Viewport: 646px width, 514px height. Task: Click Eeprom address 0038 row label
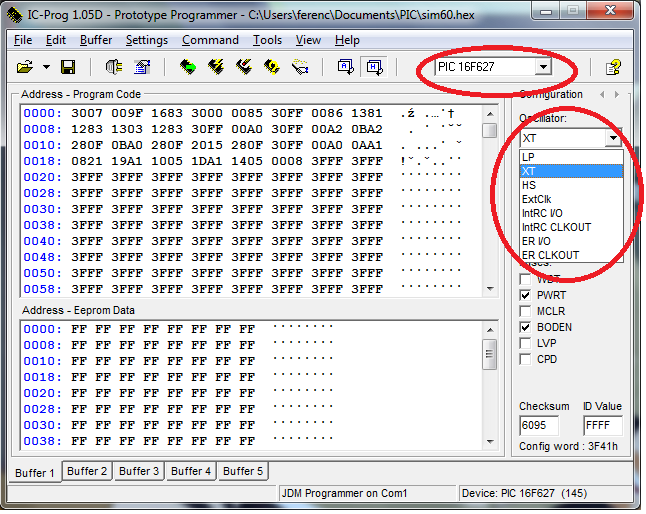tap(42, 442)
